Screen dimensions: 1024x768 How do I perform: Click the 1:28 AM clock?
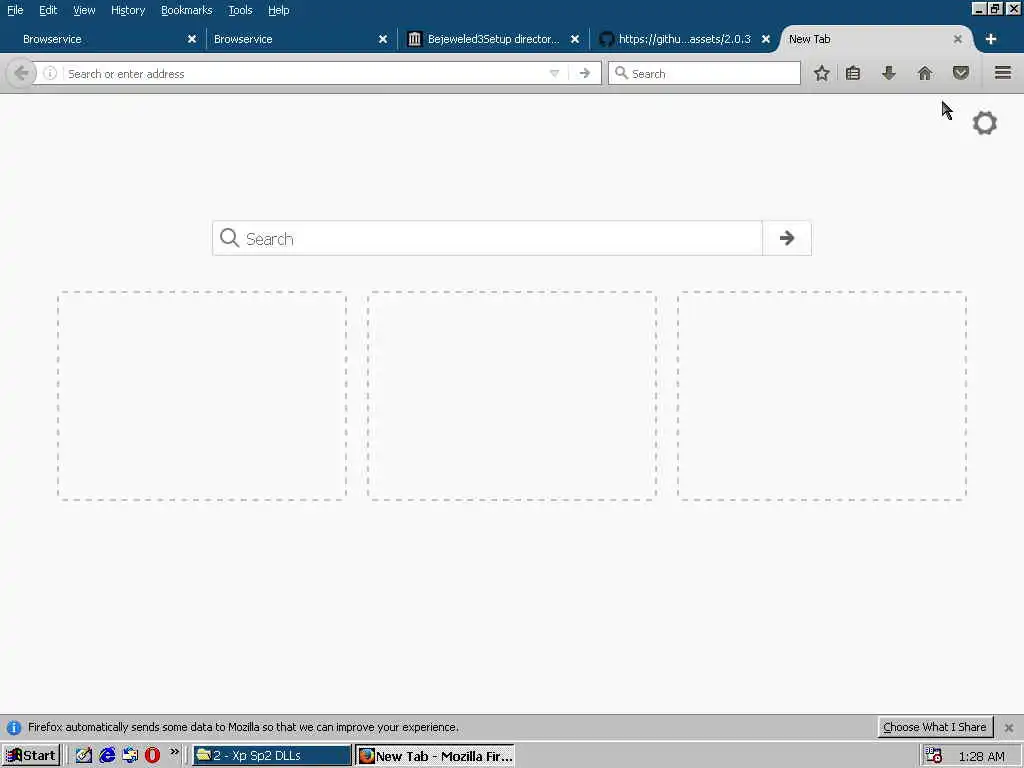[982, 756]
